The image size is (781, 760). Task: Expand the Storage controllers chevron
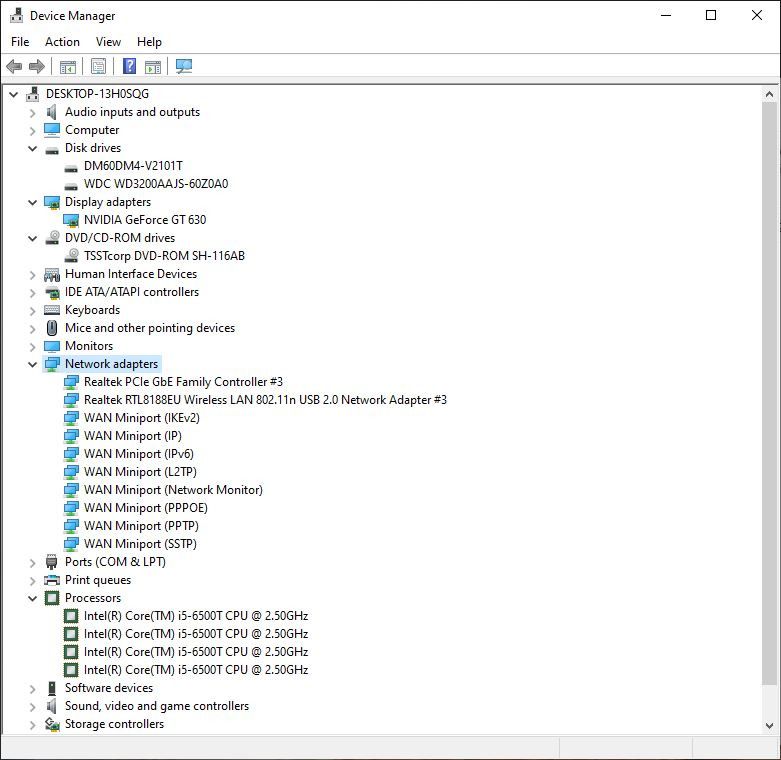tap(32, 725)
